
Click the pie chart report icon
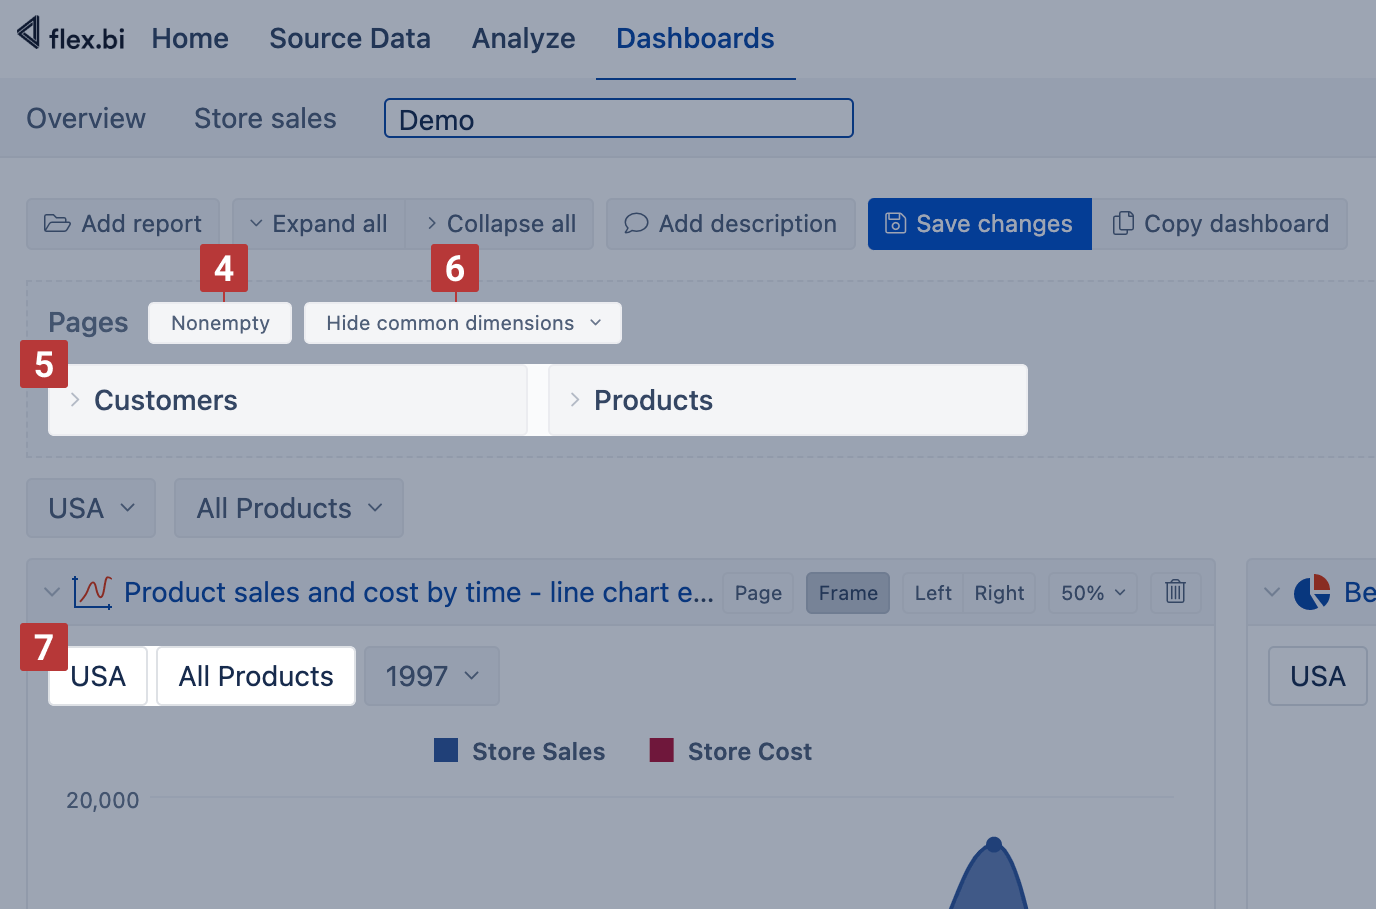point(1311,592)
